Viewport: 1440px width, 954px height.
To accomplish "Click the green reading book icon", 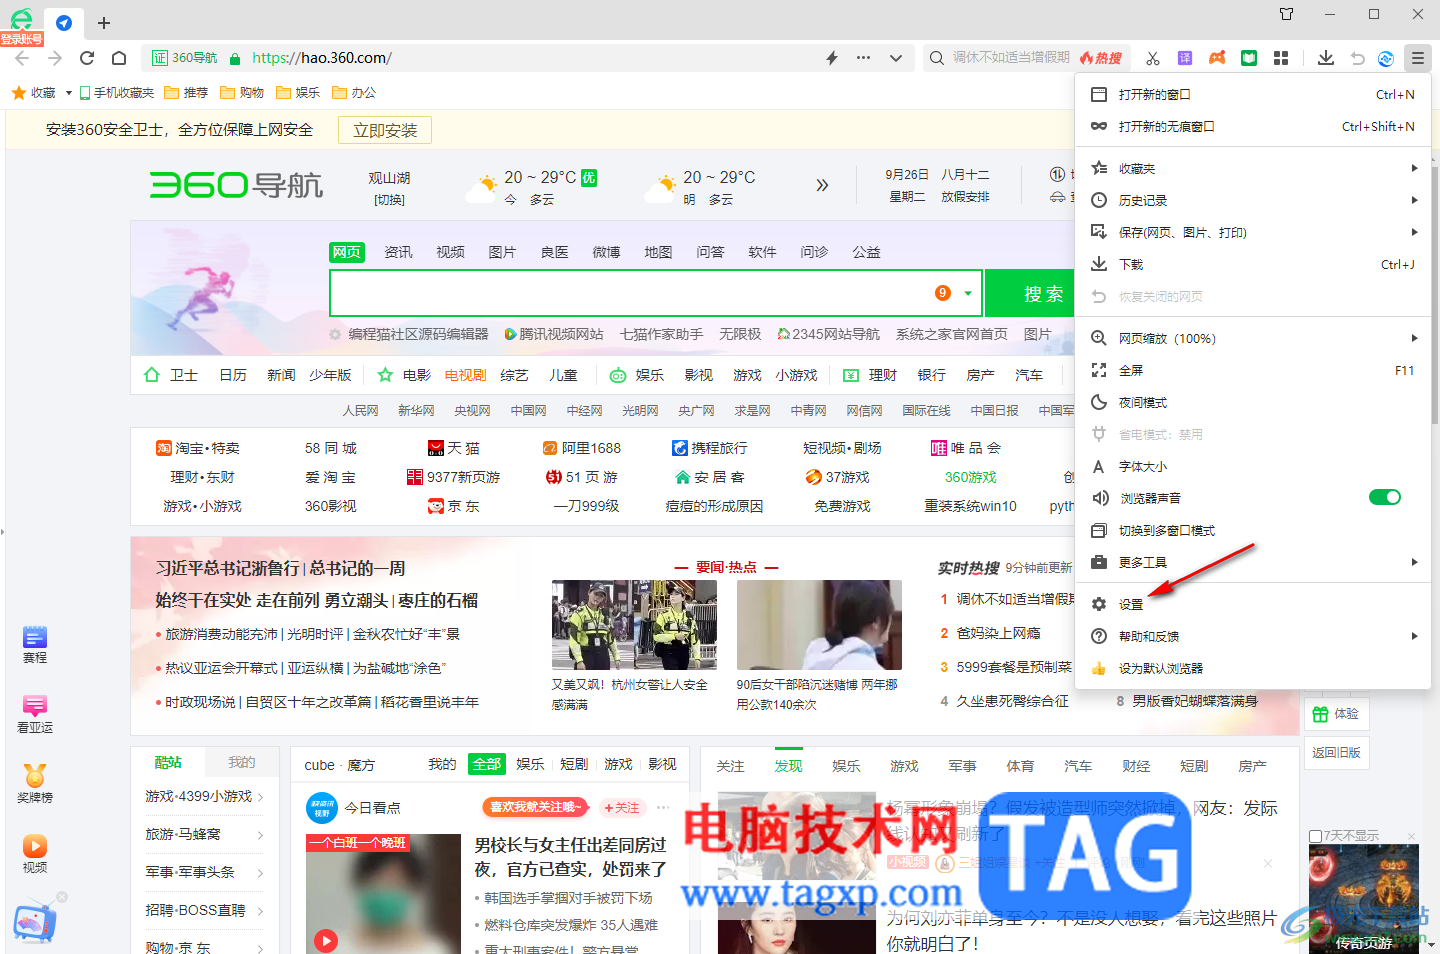I will click(x=1249, y=58).
